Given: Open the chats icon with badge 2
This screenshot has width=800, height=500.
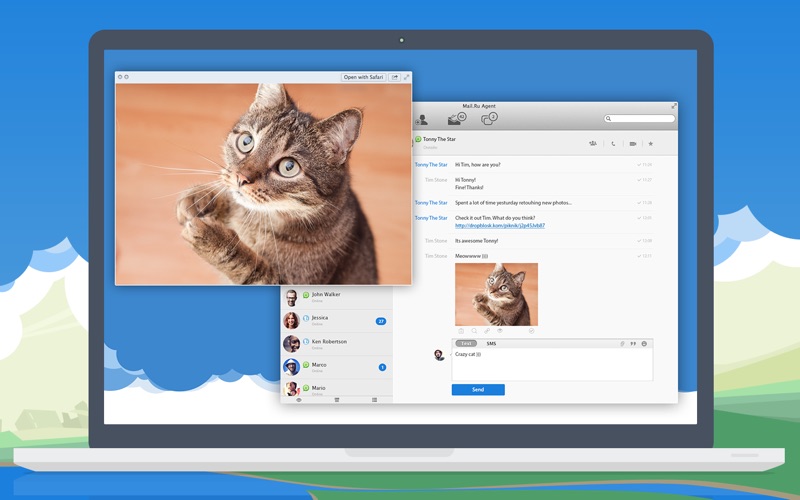Looking at the screenshot, I should (489, 119).
